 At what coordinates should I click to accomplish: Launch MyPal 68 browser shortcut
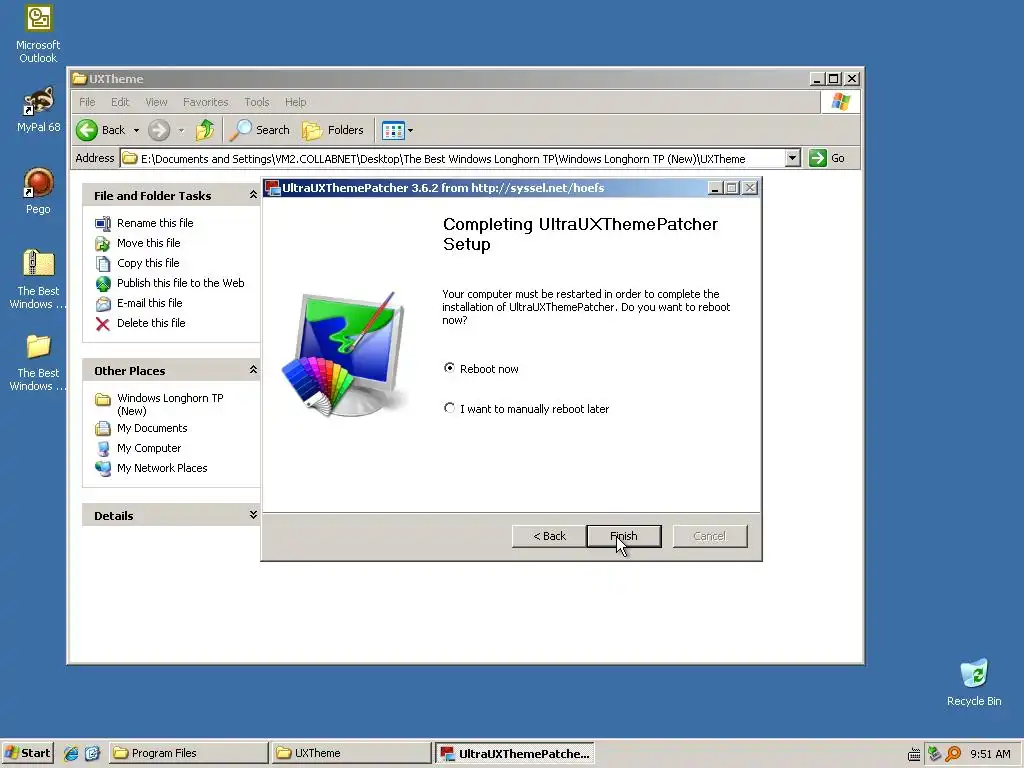pyautogui.click(x=38, y=110)
